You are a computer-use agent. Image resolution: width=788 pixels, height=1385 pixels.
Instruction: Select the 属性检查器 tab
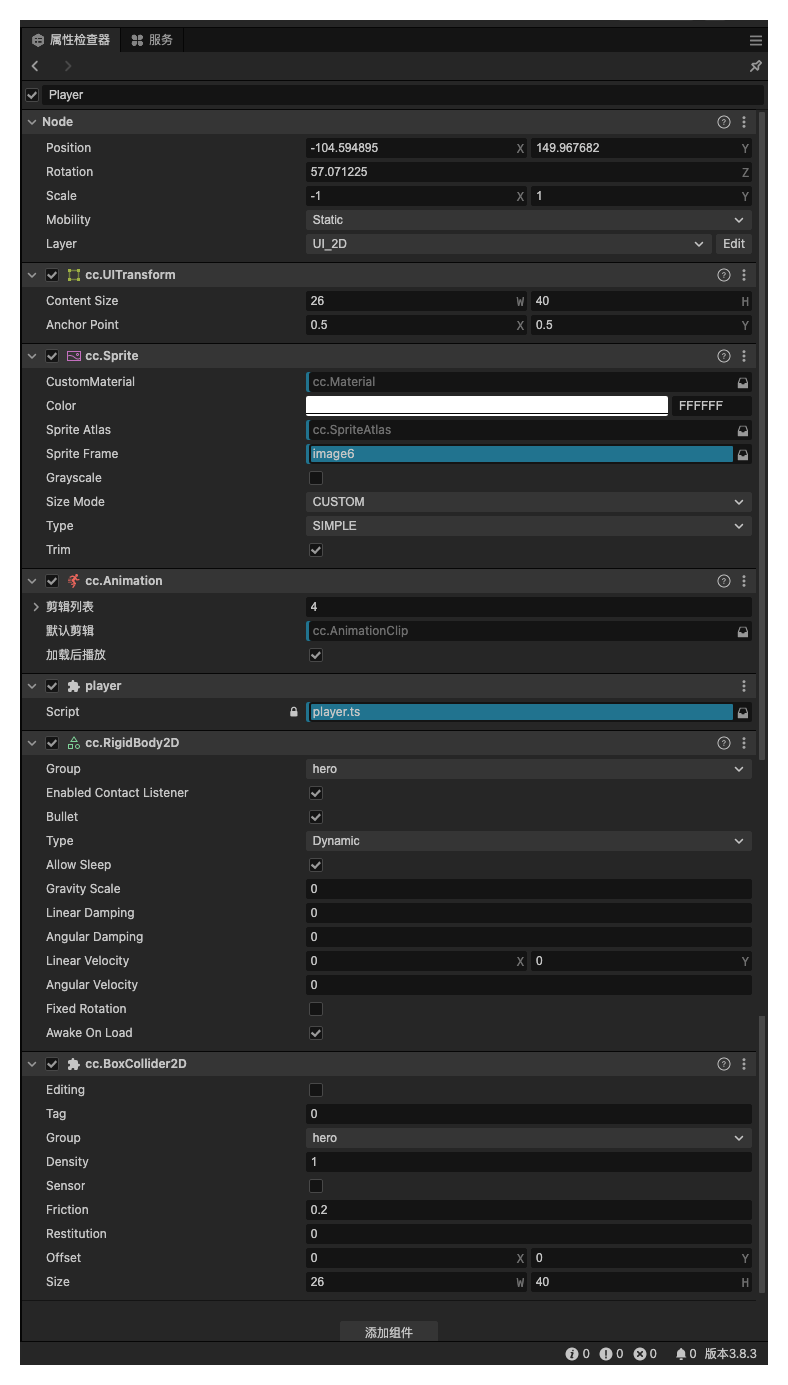[x=71, y=40]
